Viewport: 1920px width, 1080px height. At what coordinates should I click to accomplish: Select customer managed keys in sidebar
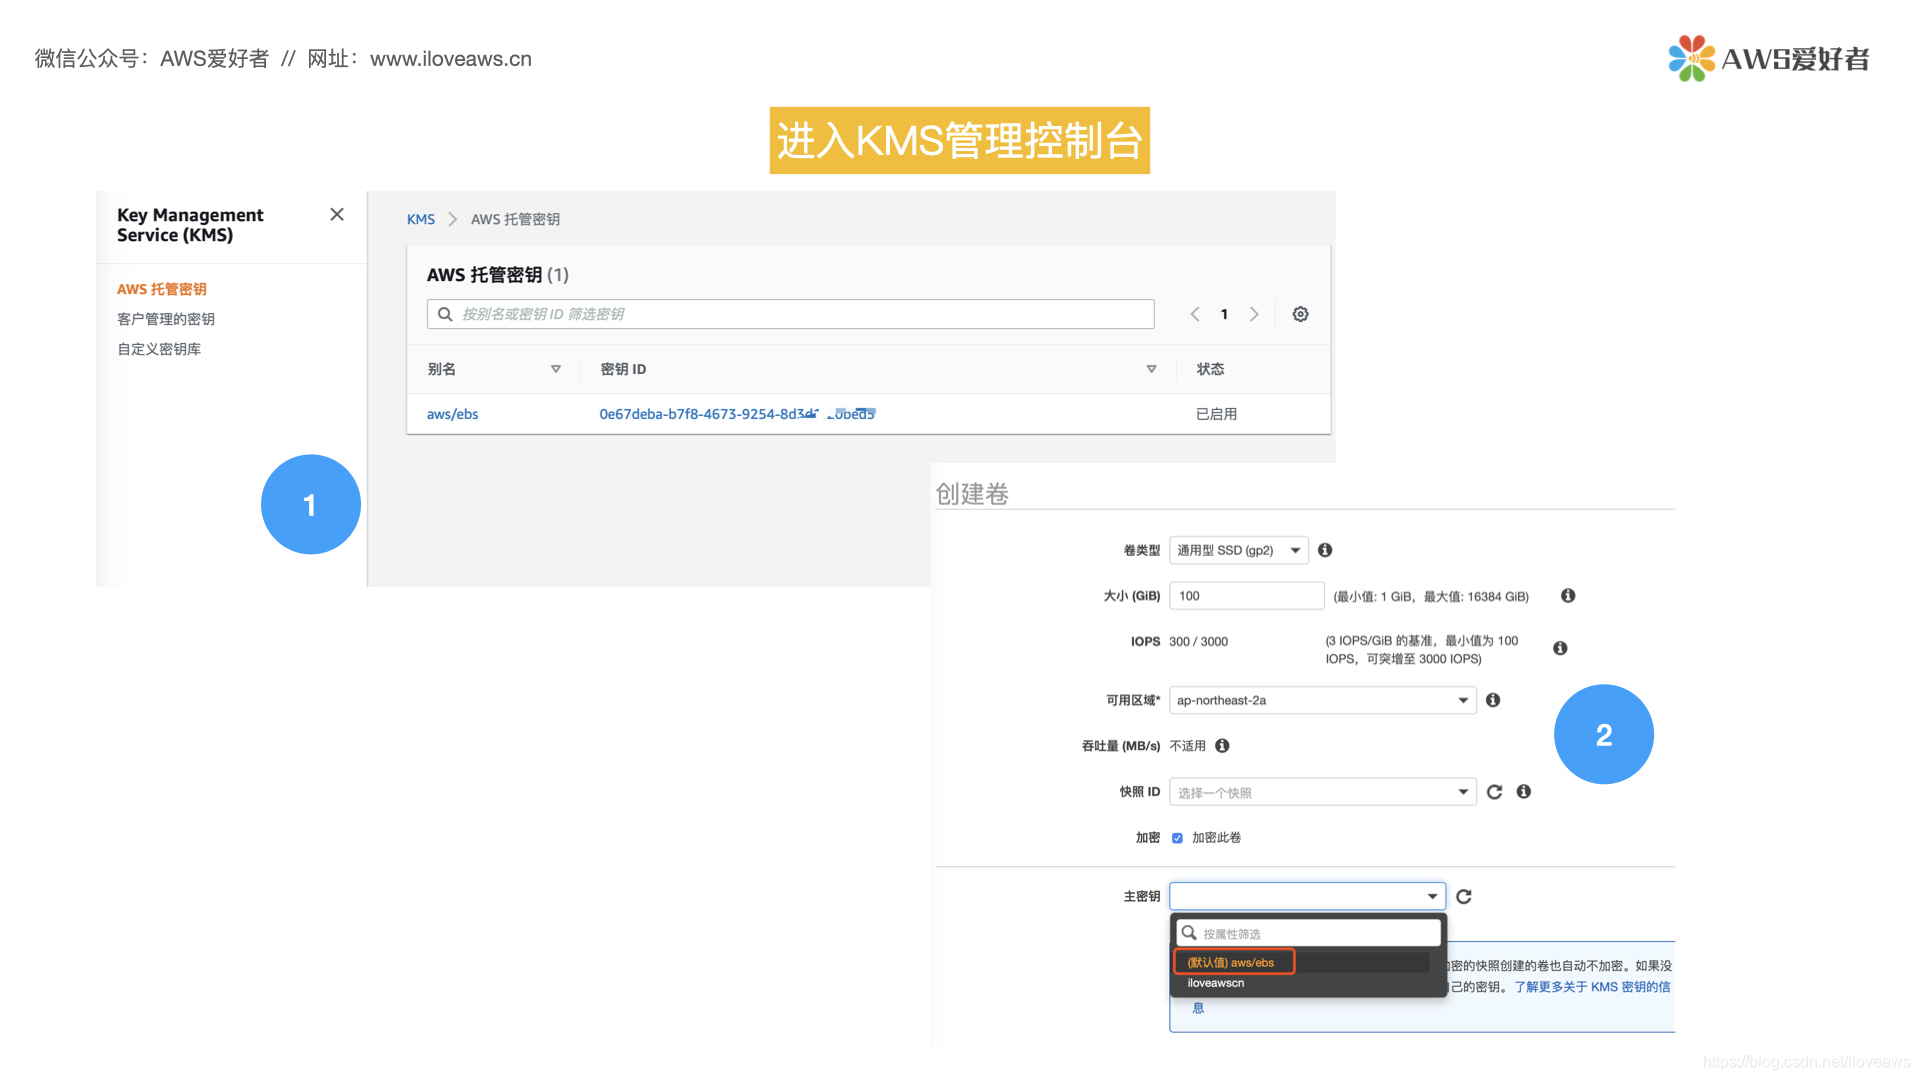(166, 319)
